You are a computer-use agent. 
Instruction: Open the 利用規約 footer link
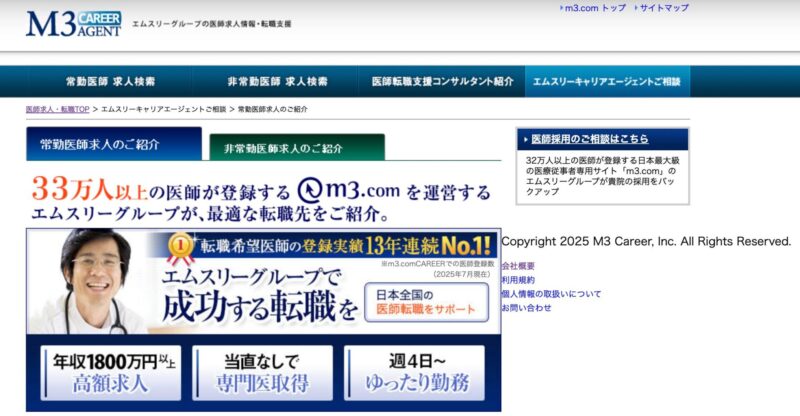(x=518, y=280)
